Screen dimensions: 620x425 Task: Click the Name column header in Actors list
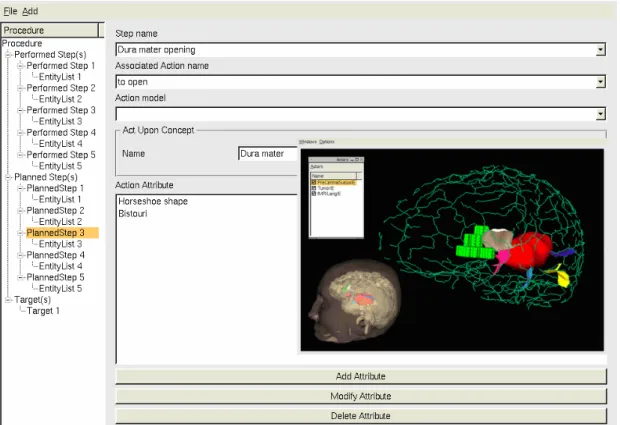pyautogui.click(x=333, y=176)
